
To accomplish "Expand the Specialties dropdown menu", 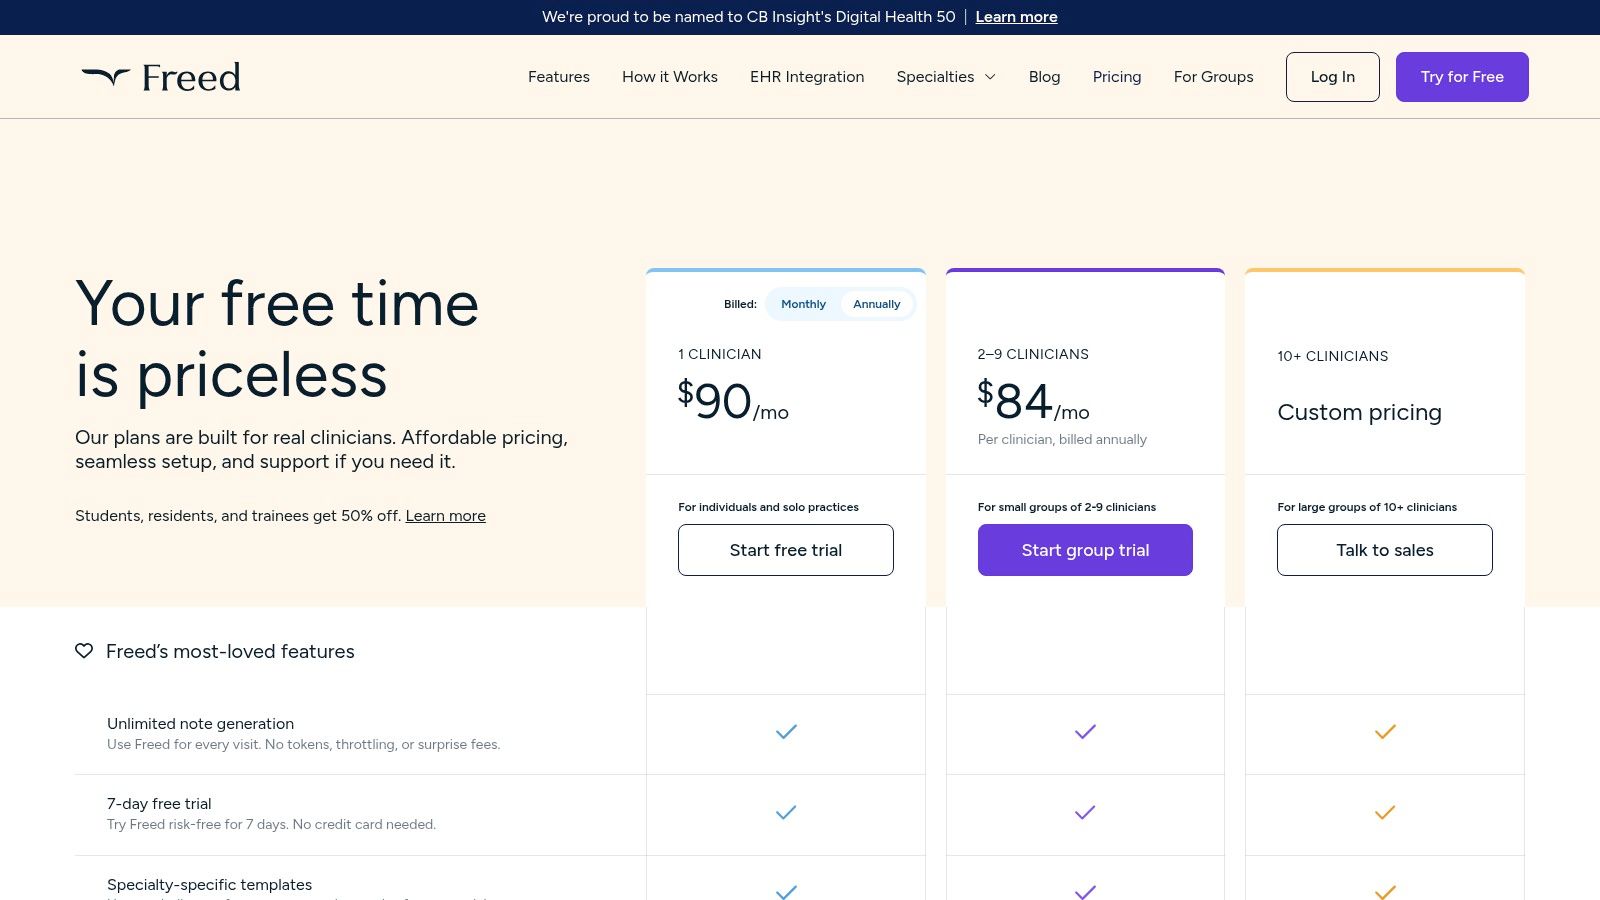I will (946, 77).
